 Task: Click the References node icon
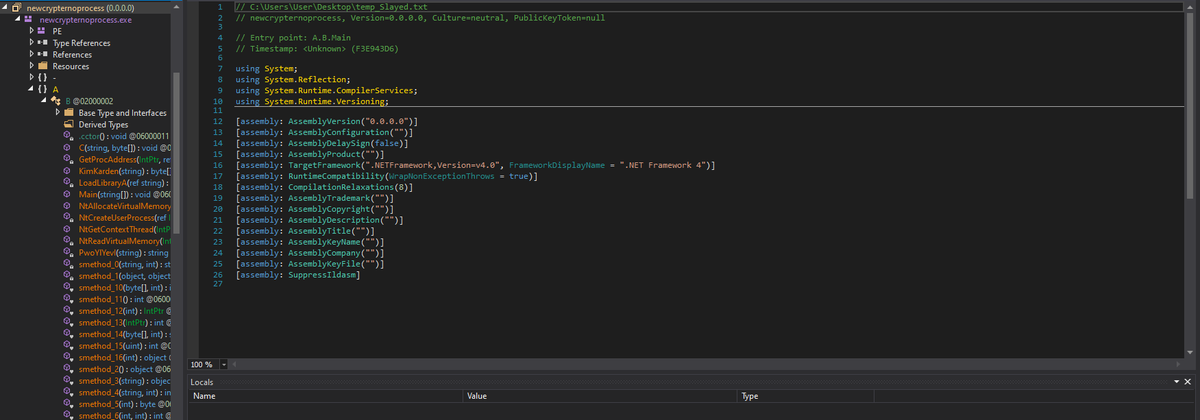tap(44, 55)
